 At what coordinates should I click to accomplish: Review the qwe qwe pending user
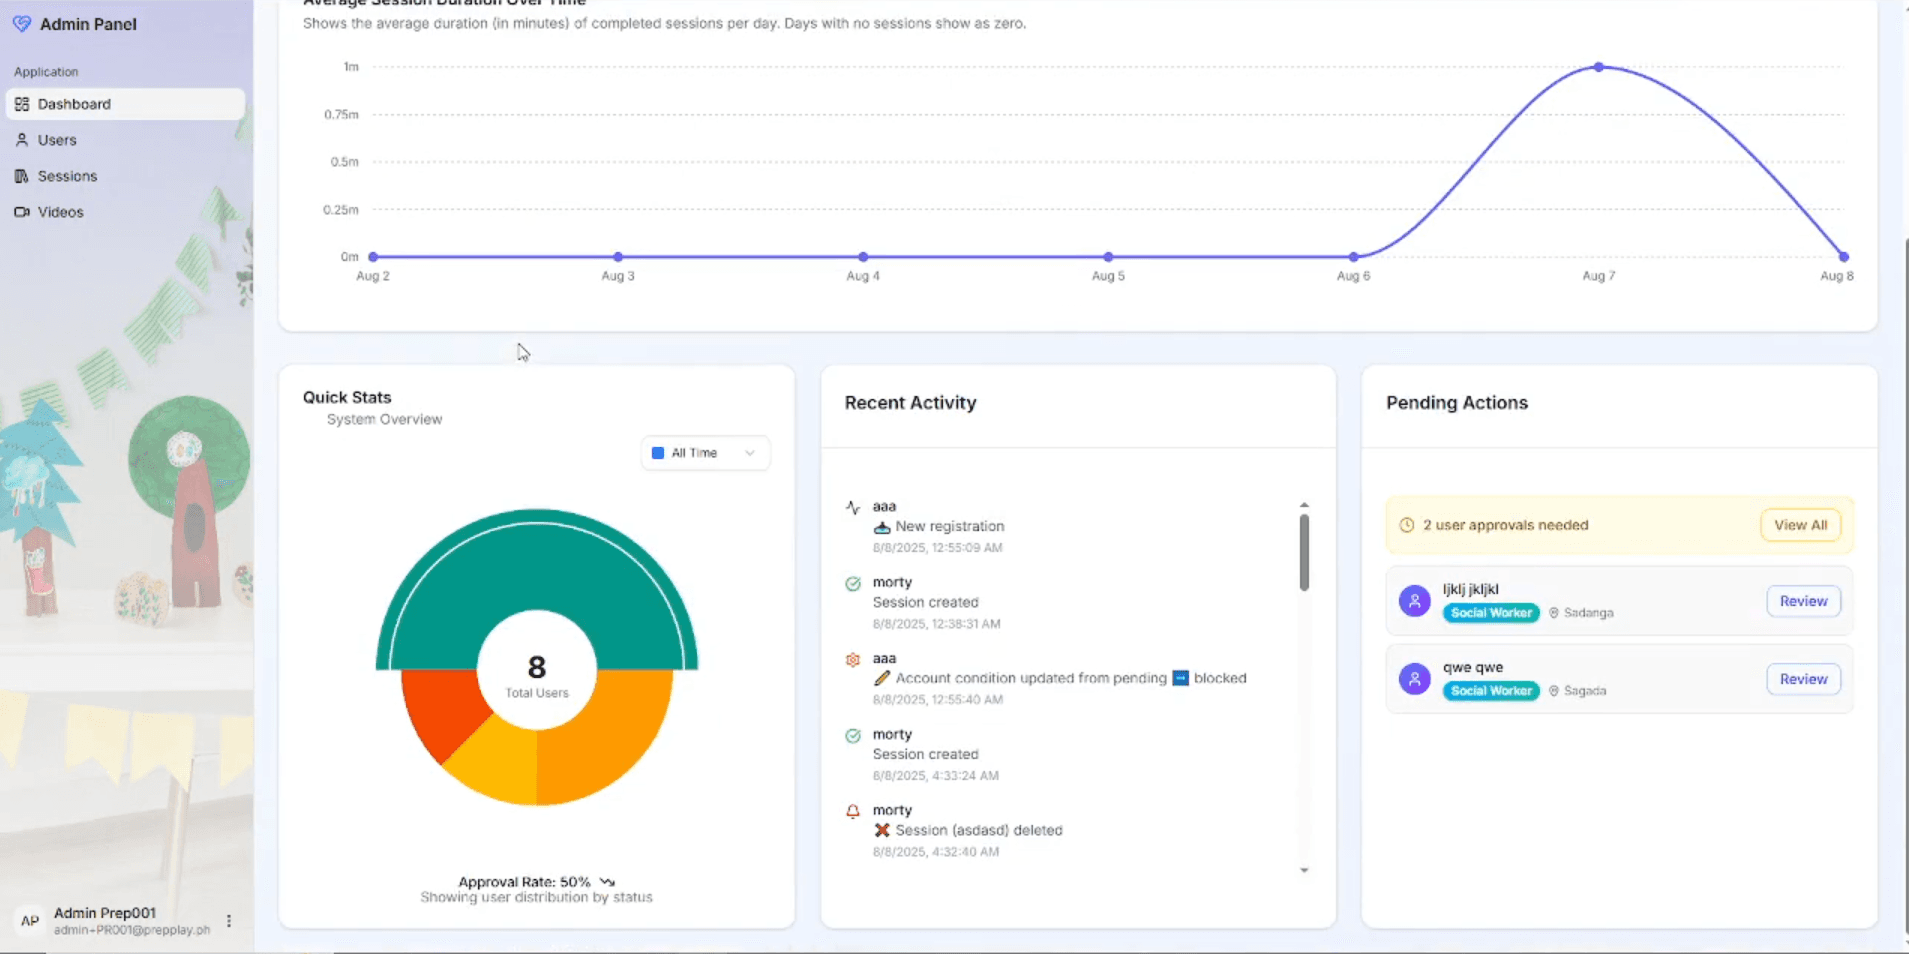click(x=1803, y=679)
